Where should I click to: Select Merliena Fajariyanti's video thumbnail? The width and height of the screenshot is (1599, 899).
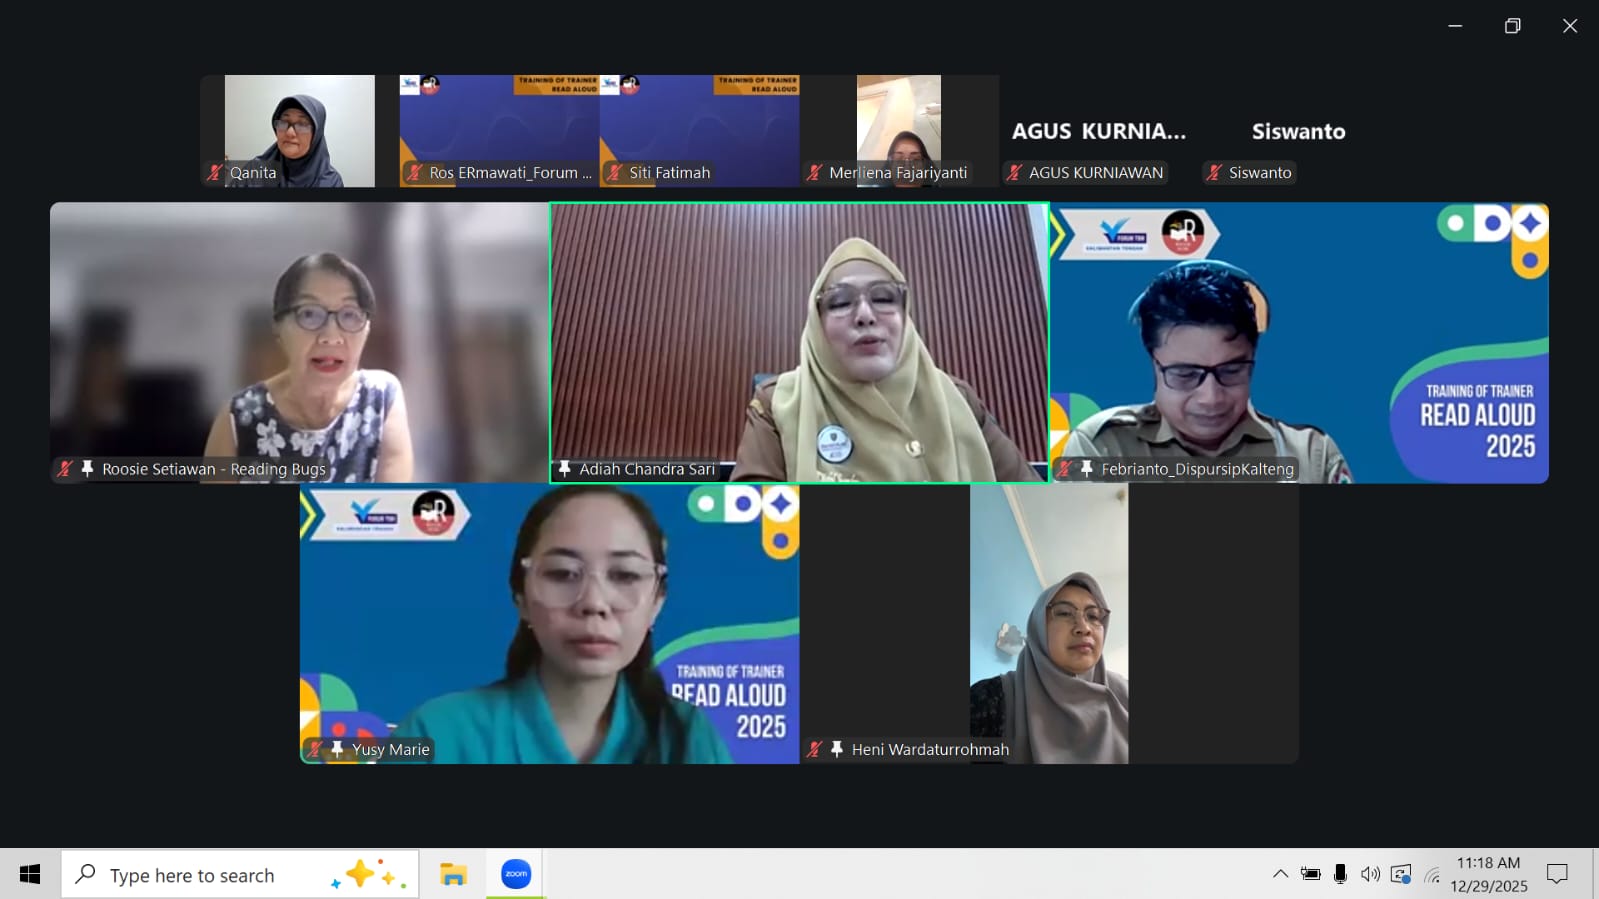point(899,130)
